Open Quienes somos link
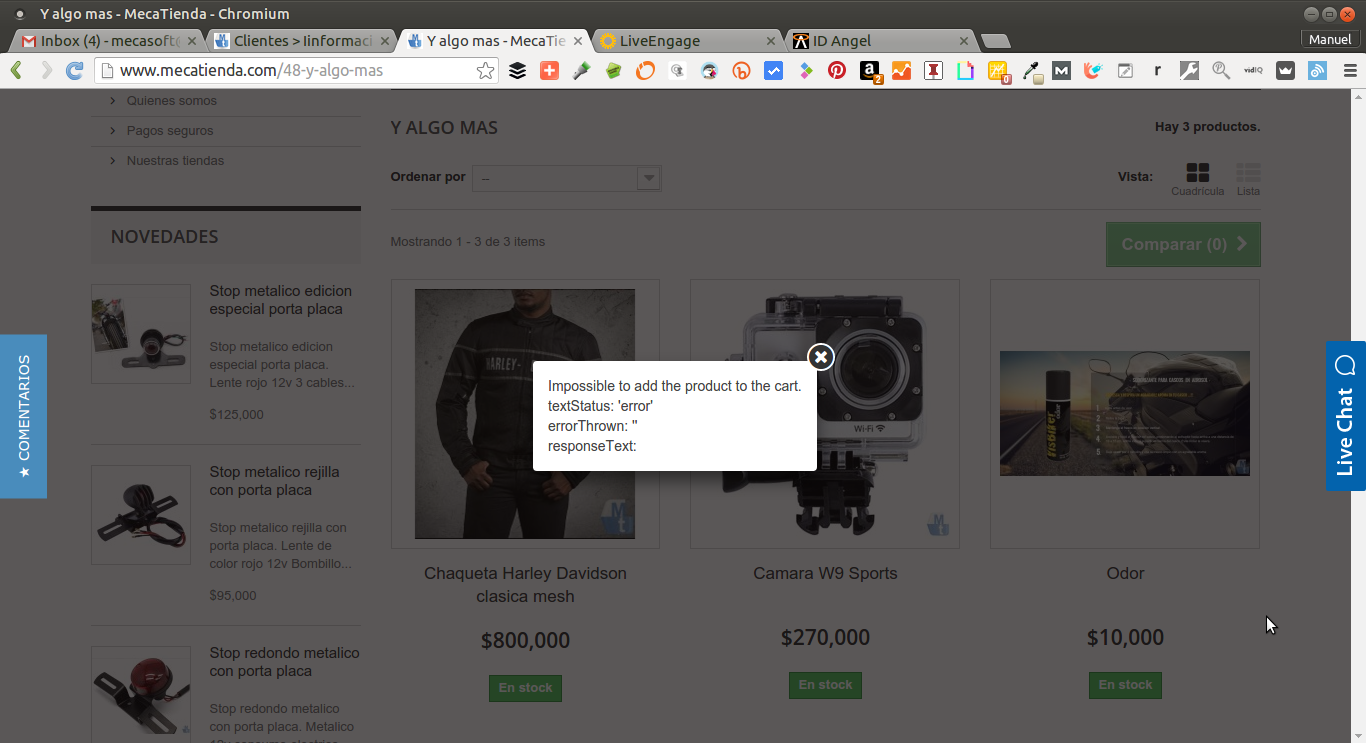Image resolution: width=1366 pixels, height=743 pixels. [x=172, y=101]
